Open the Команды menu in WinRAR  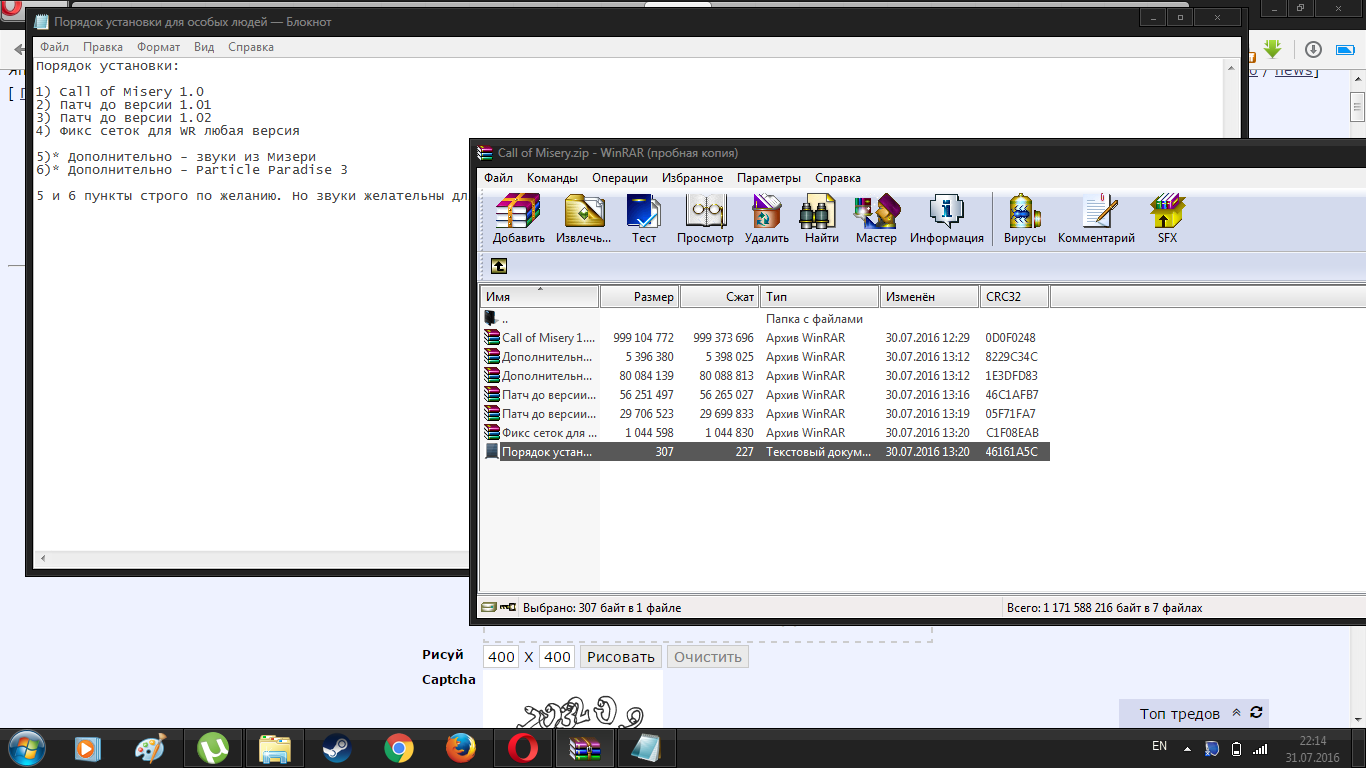point(552,178)
